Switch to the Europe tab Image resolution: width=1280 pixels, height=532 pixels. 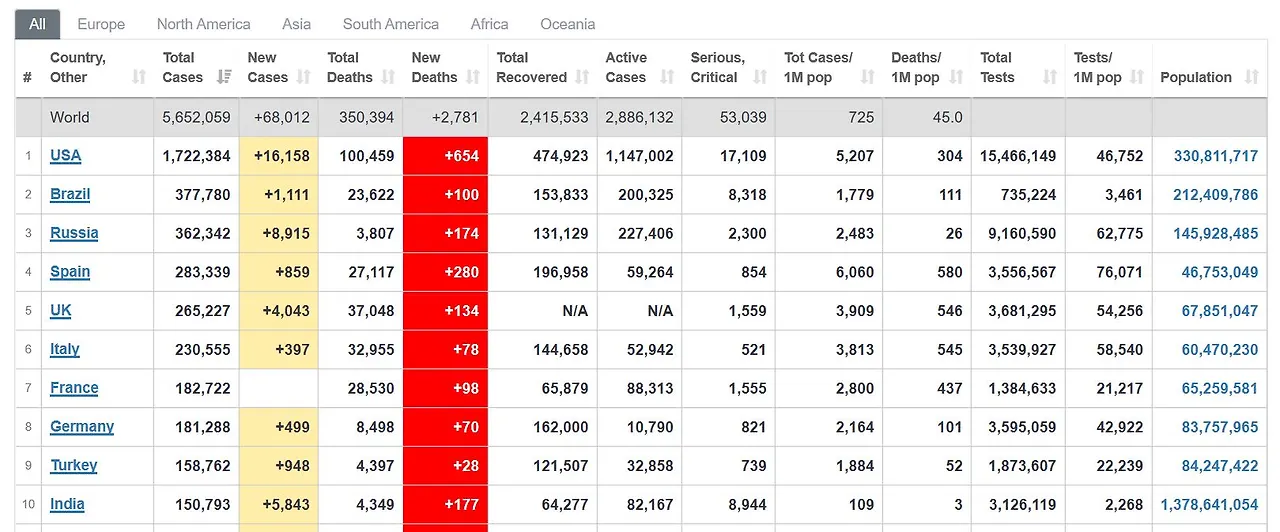101,24
